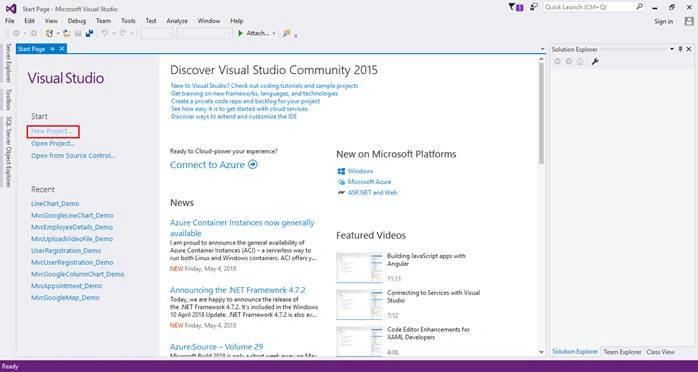Open the New Project dropdown arrow in toolbar
The width and height of the screenshot is (698, 372).
click(x=58, y=33)
